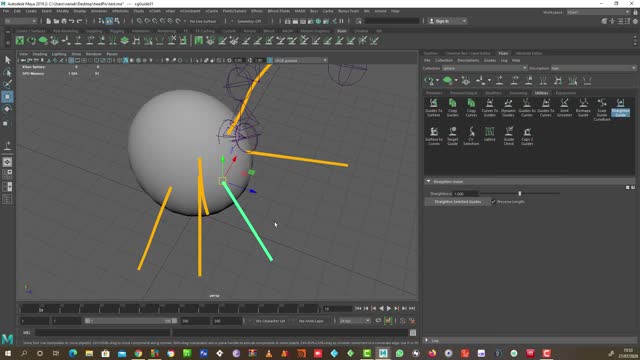Viewport: 640px width, 360px height.
Task: Select the Straighten Guide utility
Action: pos(620,107)
